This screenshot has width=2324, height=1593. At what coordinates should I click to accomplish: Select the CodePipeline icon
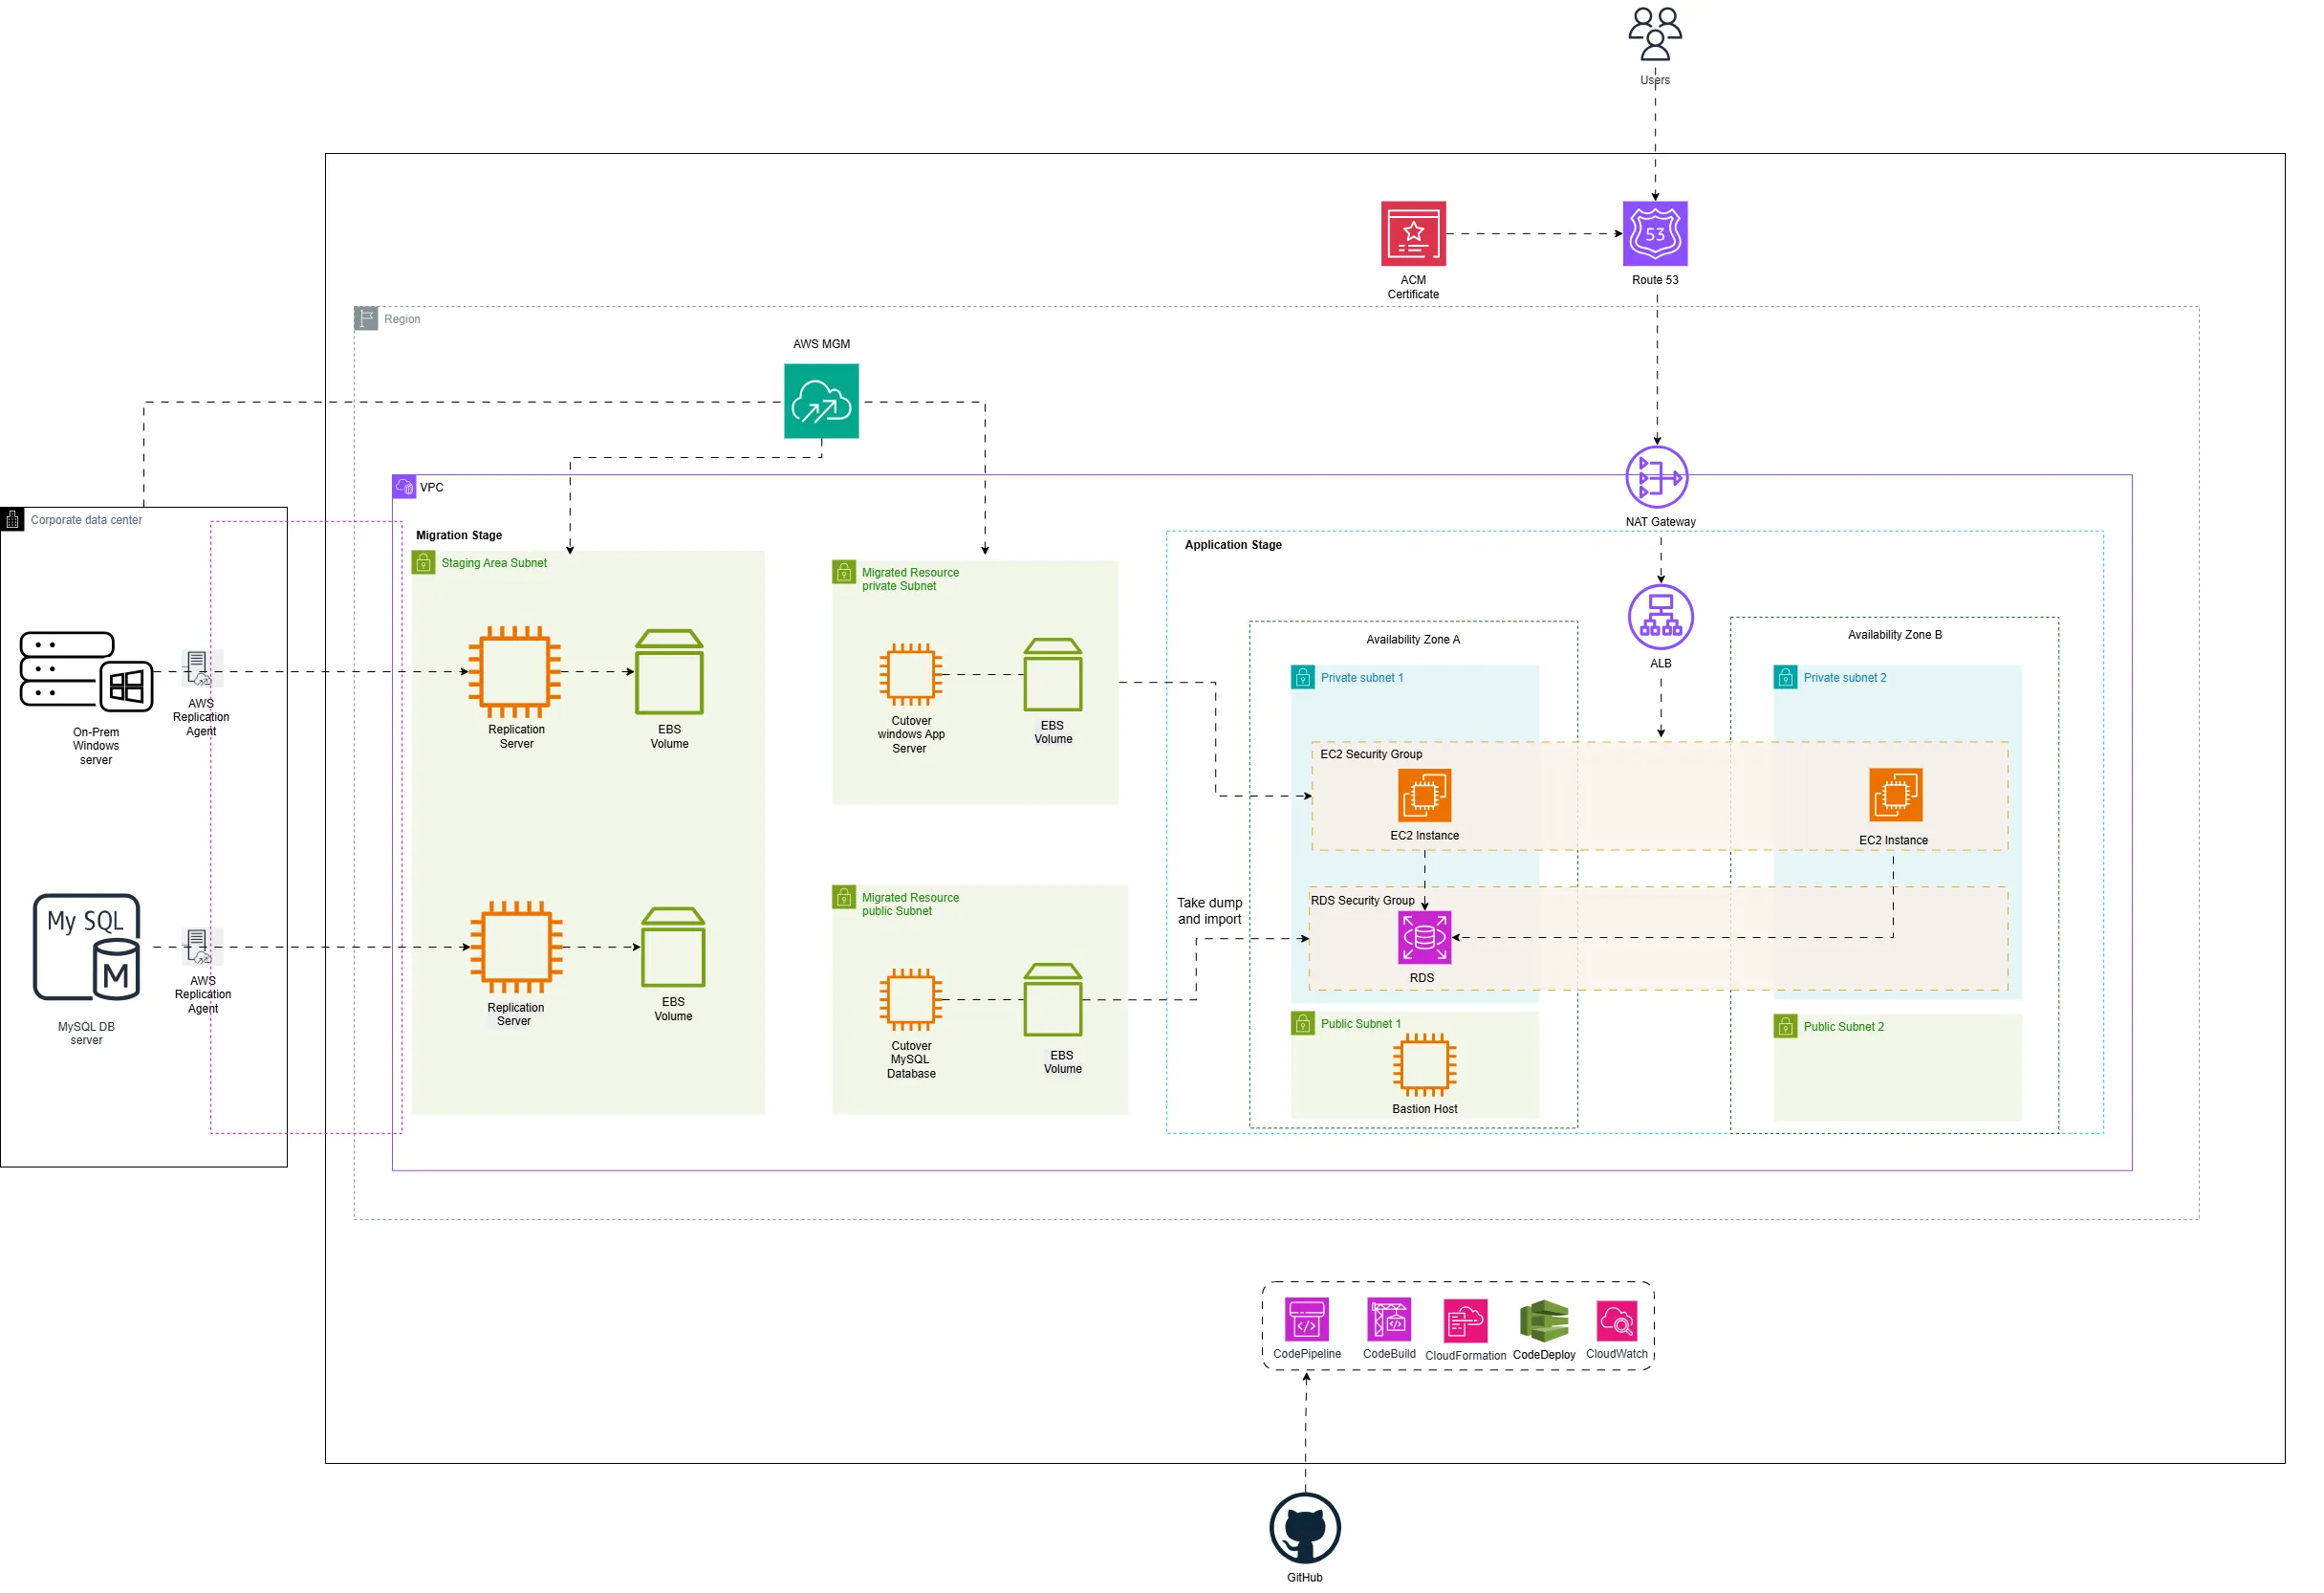click(x=1306, y=1320)
